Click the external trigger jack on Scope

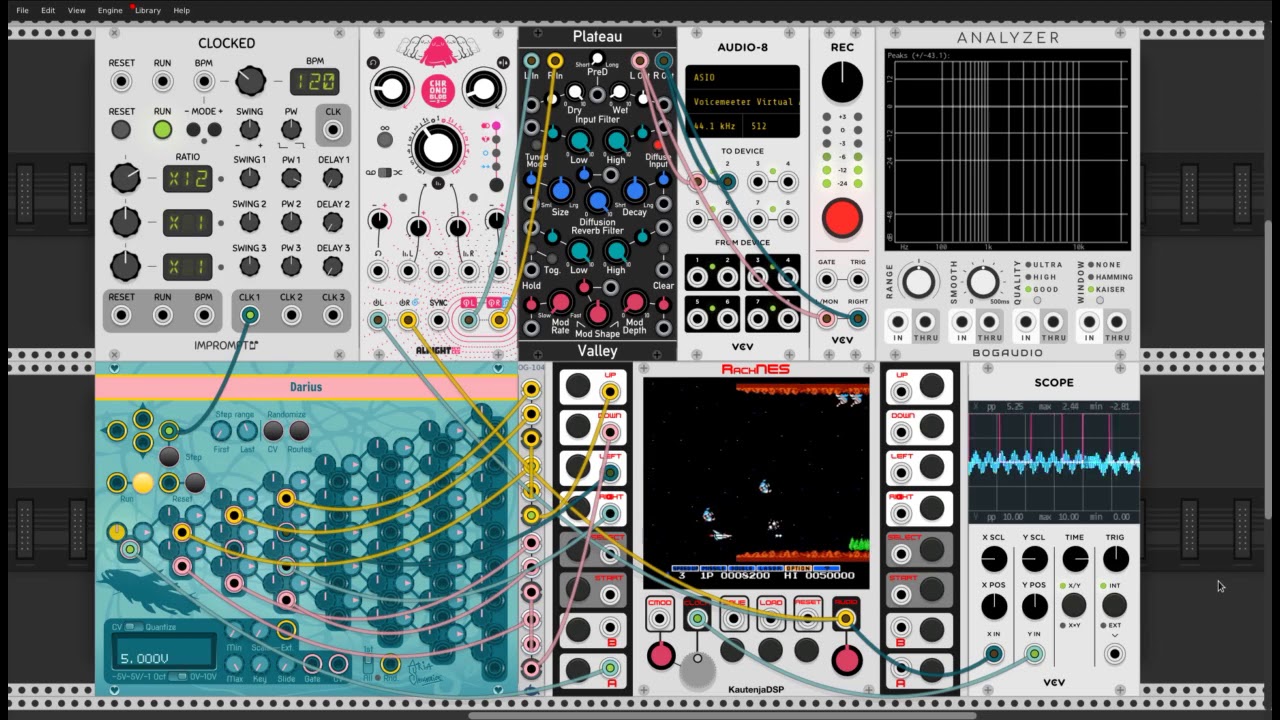(x=1114, y=655)
